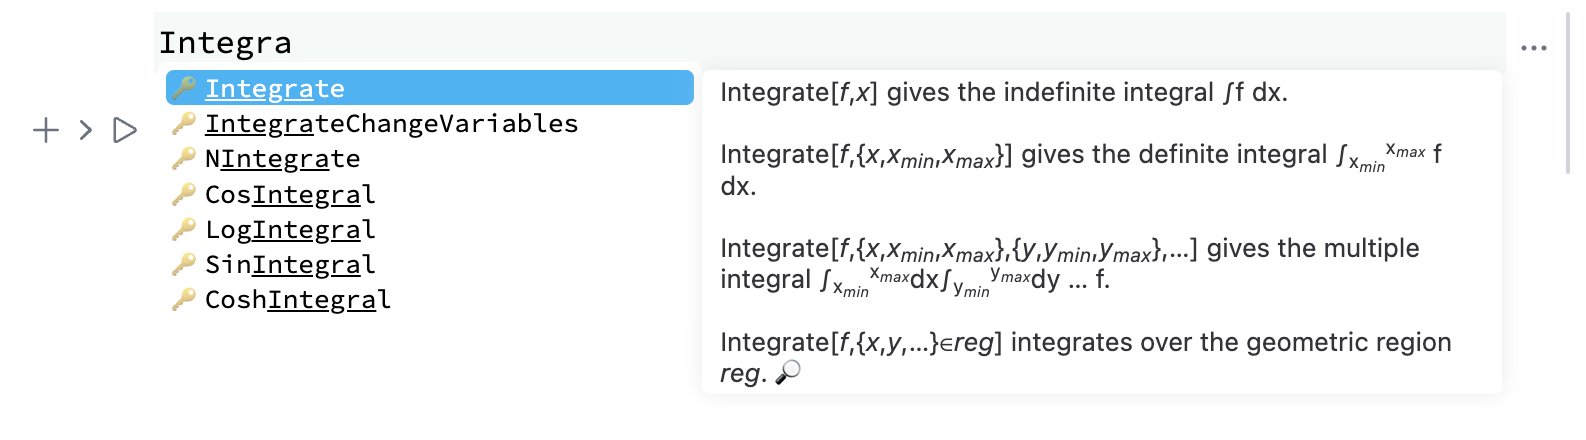This screenshot has width=1586, height=440.
Task: Select CoshIntegral in the autocomplete list
Action: coord(297,299)
